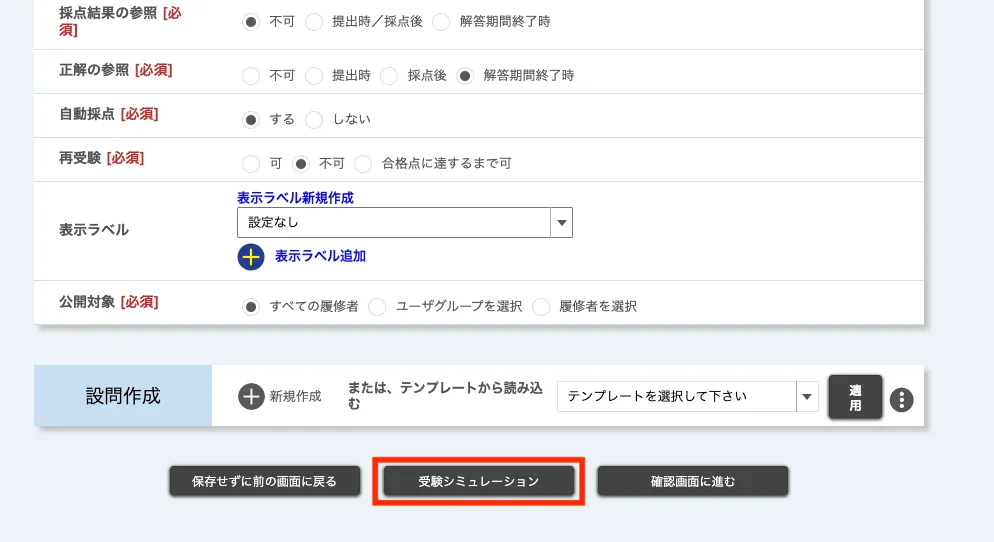Choose 合格点に達するまで可 for 再受験
The image size is (994, 542).
pos(364,163)
